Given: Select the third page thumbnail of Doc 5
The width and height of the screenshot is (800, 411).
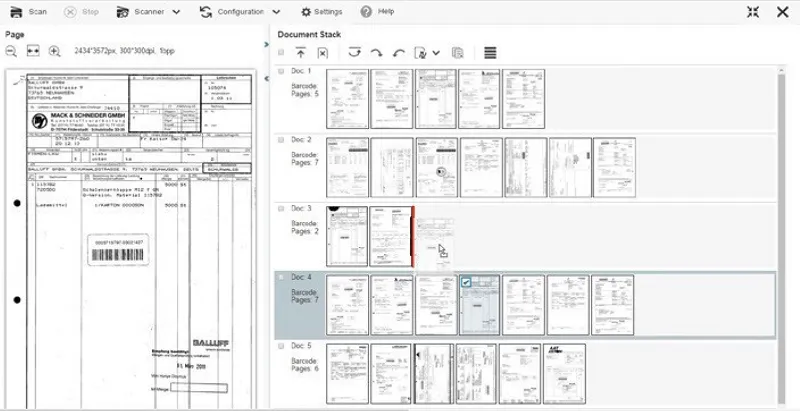Looking at the screenshot, I should tap(434, 374).
